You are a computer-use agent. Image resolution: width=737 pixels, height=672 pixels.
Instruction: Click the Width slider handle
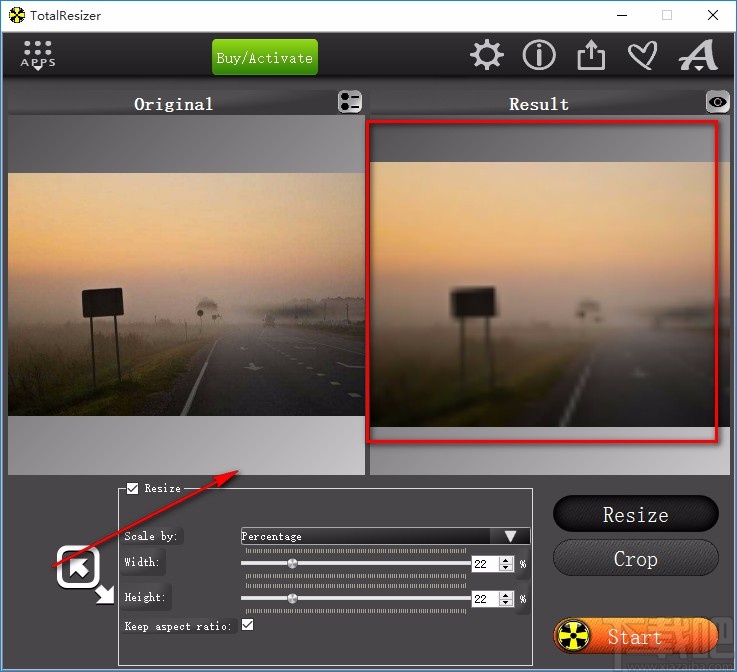(x=292, y=564)
